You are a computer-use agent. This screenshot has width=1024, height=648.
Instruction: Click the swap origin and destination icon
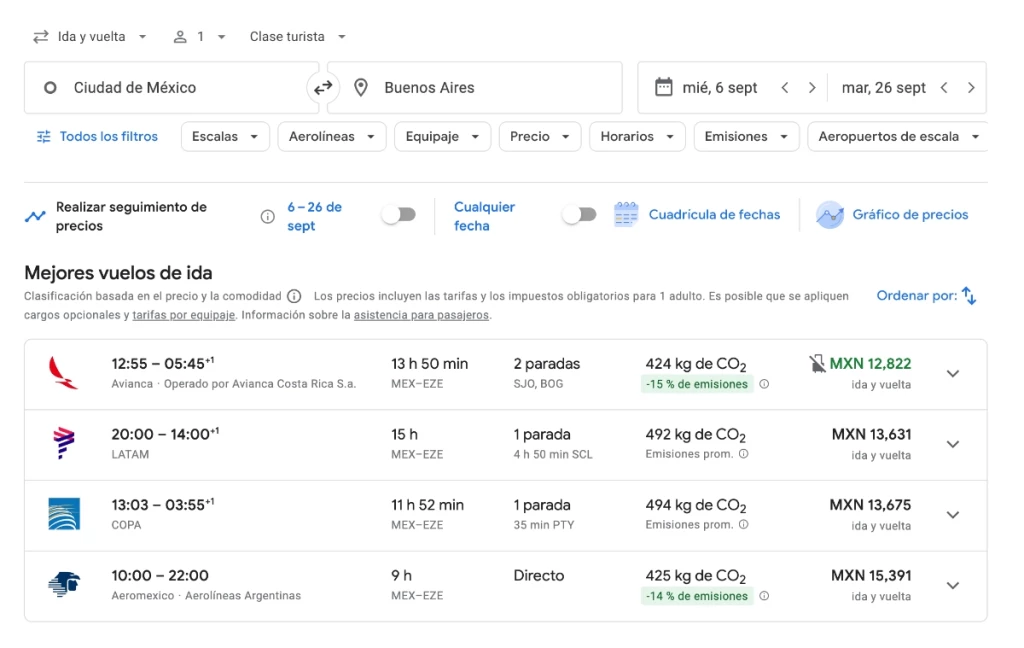point(322,88)
